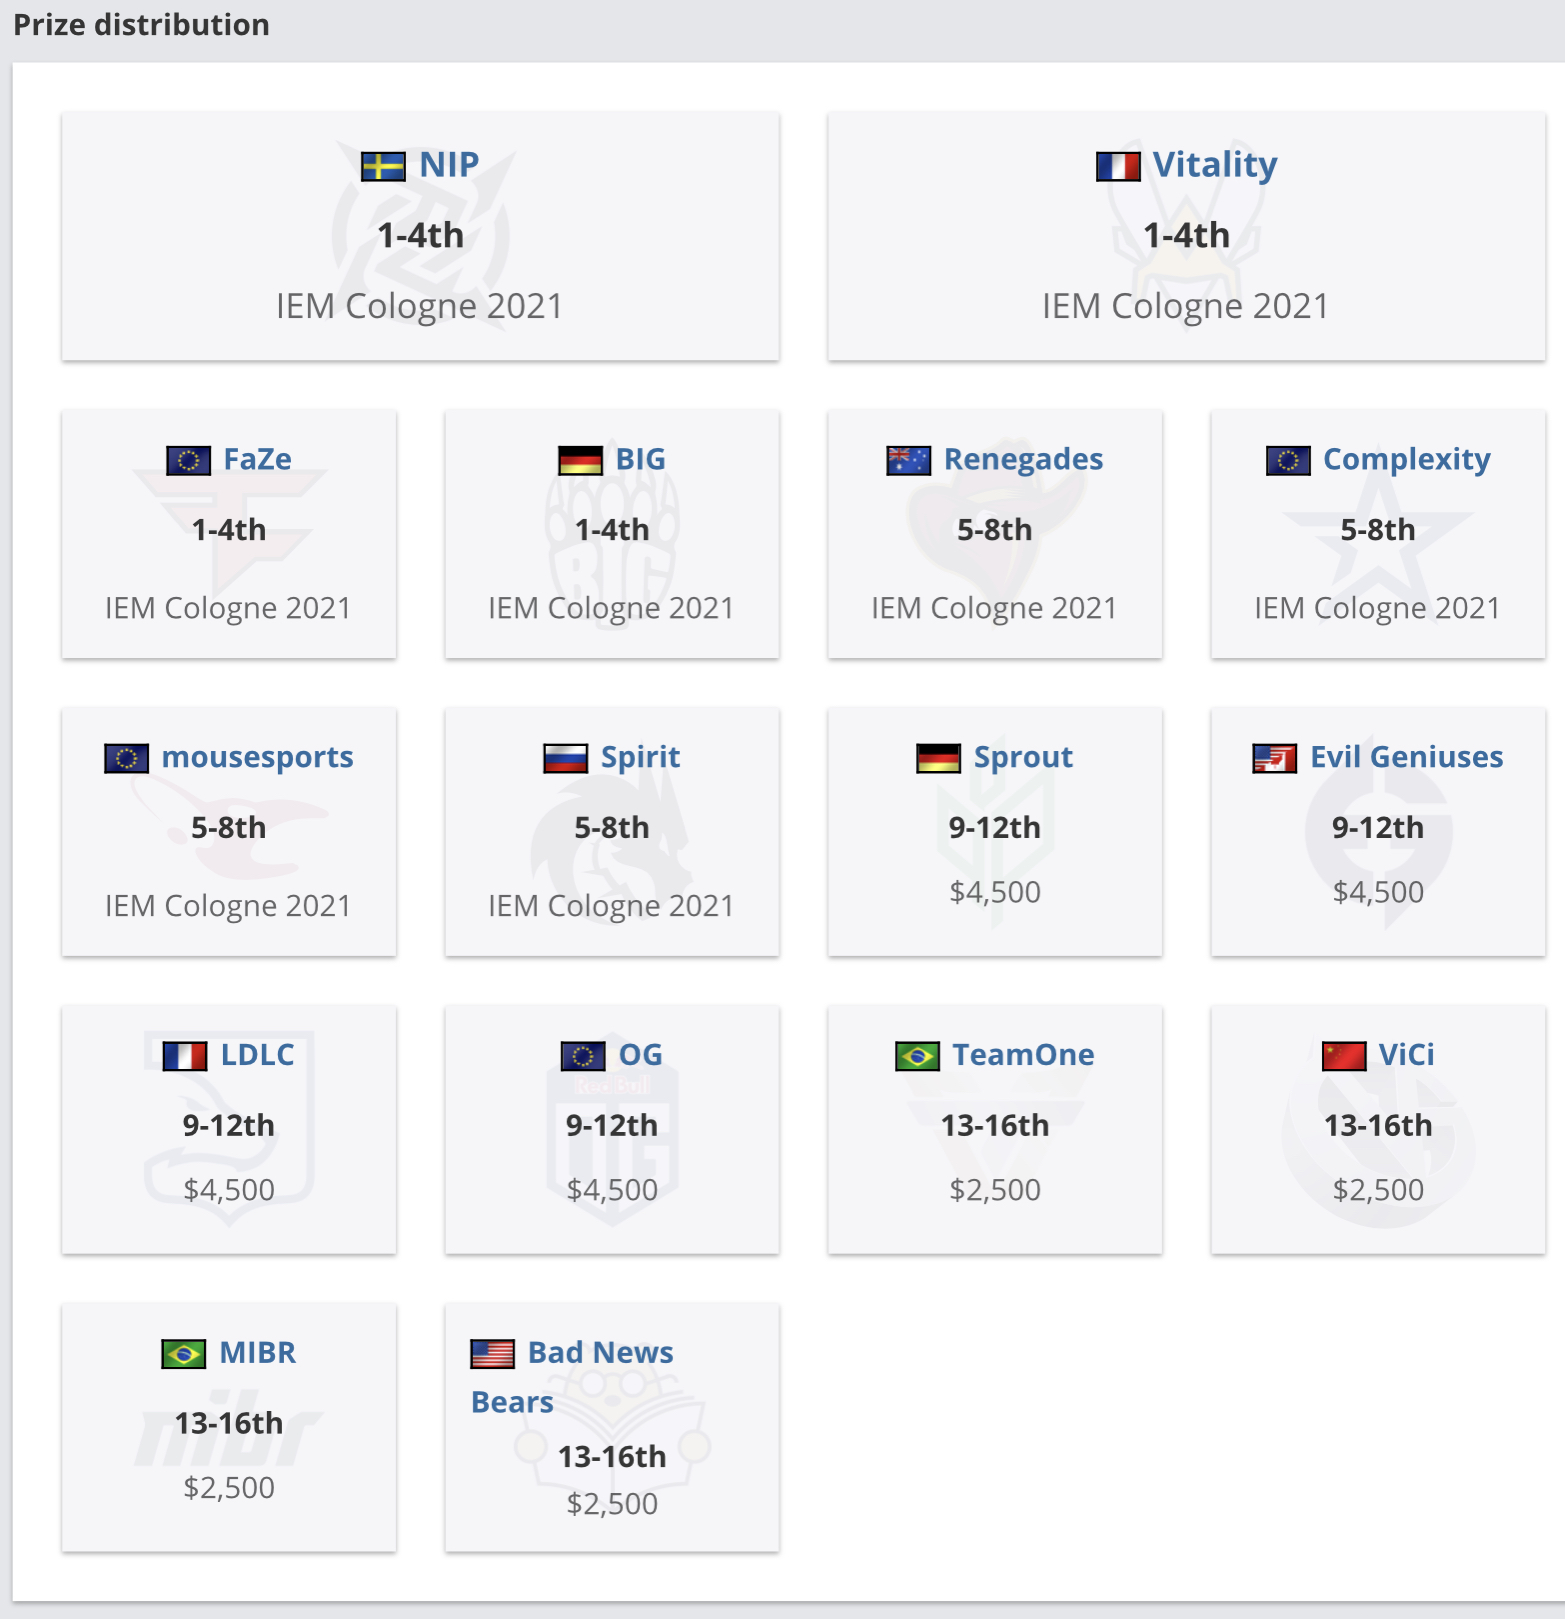Click the Chinese flag beside ViCi

pyautogui.click(x=1343, y=1056)
